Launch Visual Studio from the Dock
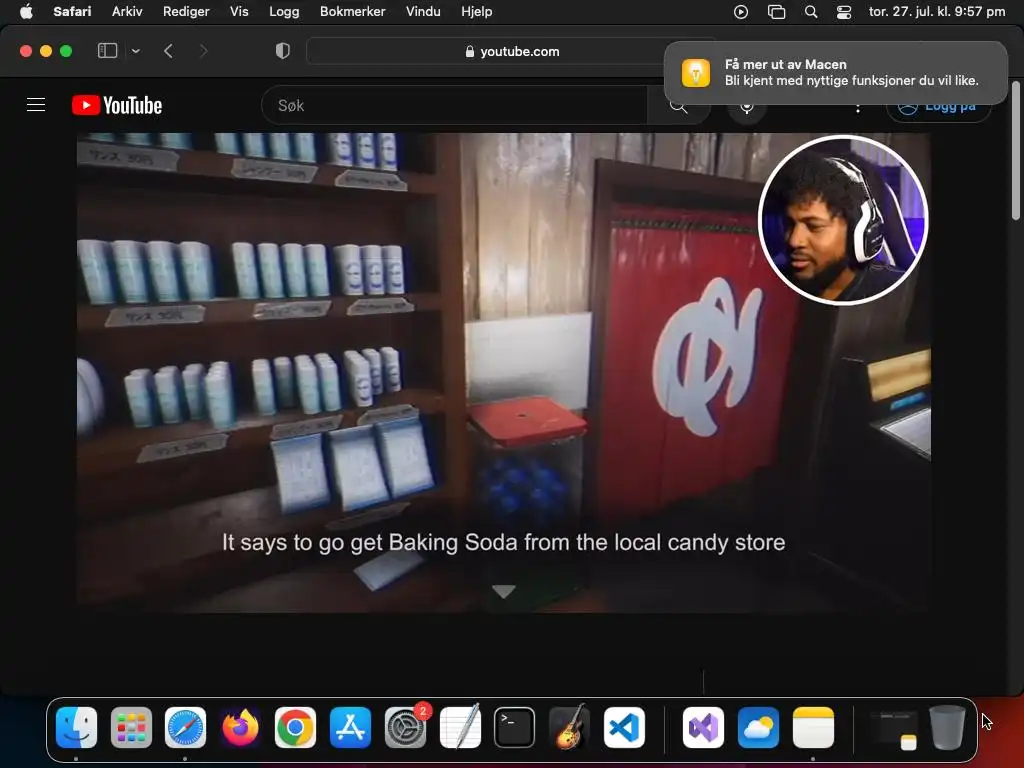Image resolution: width=1024 pixels, height=768 pixels. 703,728
